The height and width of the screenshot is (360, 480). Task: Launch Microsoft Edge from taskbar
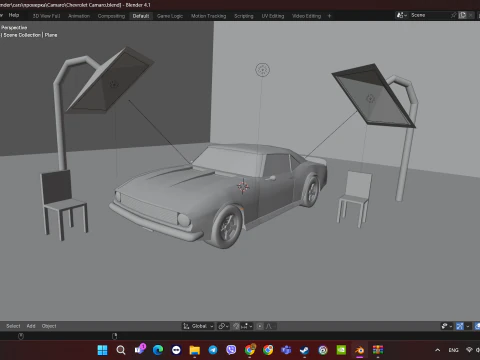point(158,350)
